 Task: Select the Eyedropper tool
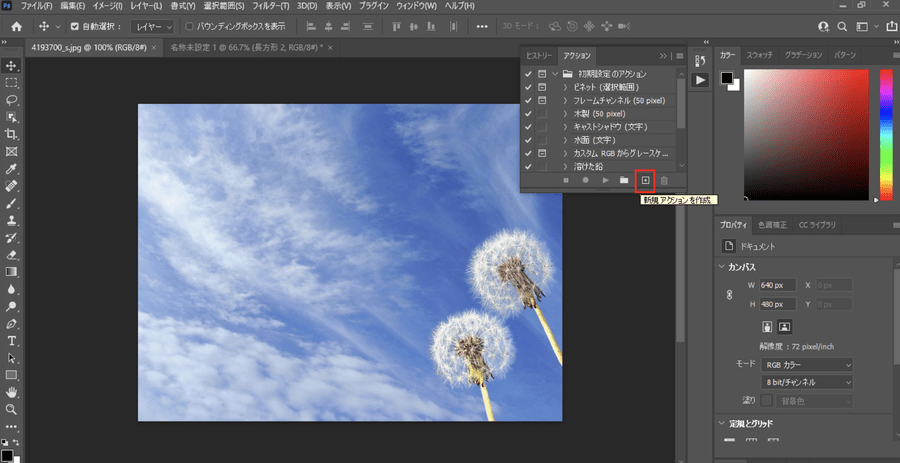12,169
